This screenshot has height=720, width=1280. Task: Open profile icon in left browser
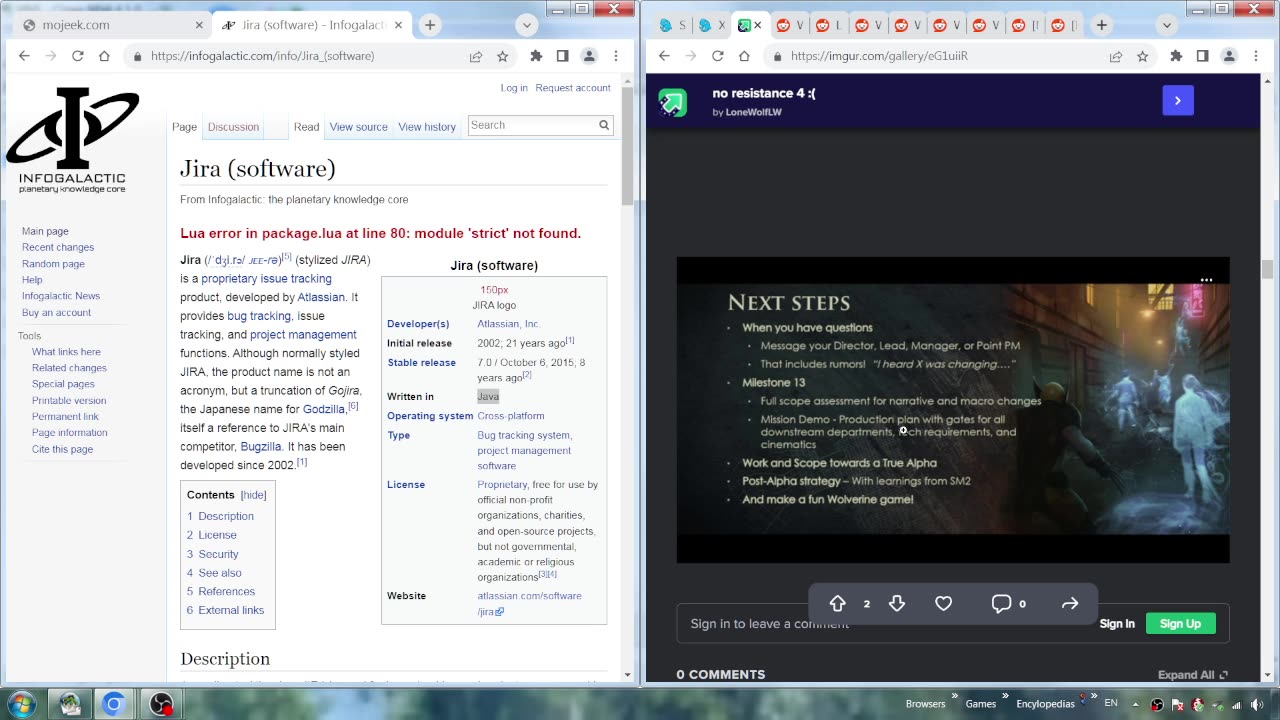[589, 56]
